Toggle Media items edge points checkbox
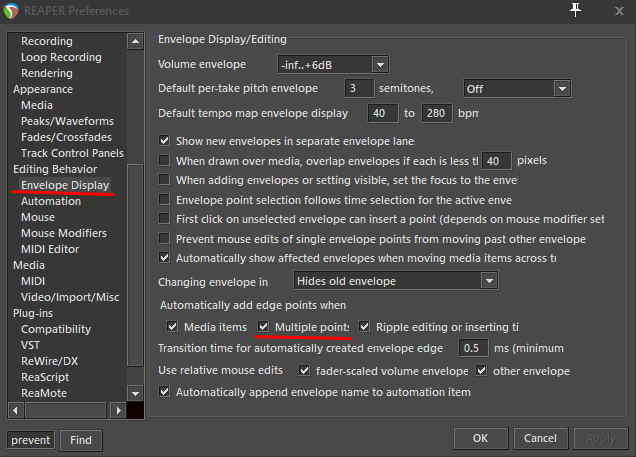 click(x=172, y=326)
